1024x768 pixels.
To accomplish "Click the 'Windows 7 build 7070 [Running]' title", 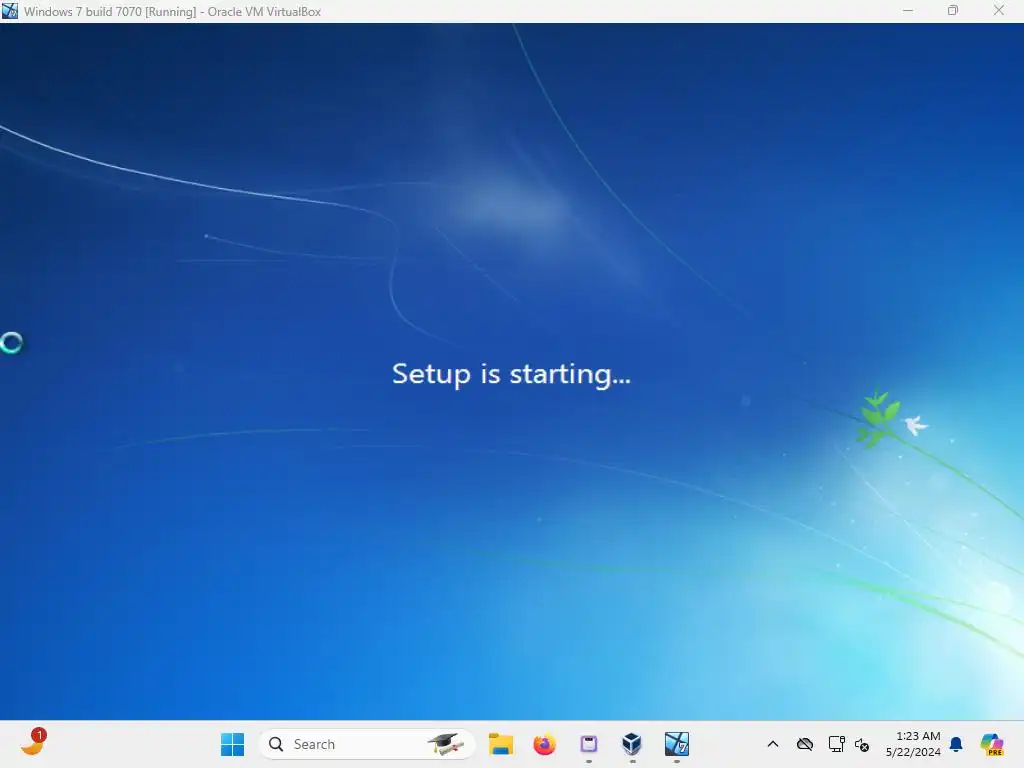I will point(110,12).
